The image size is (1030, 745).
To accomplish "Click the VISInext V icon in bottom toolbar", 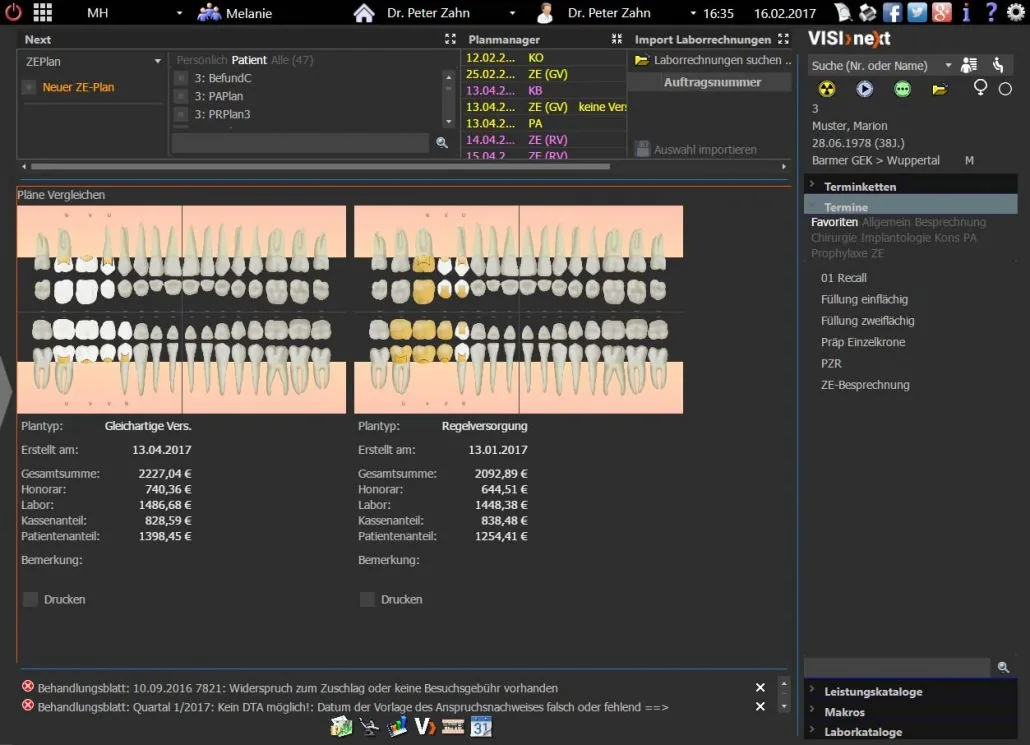I will 425,727.
